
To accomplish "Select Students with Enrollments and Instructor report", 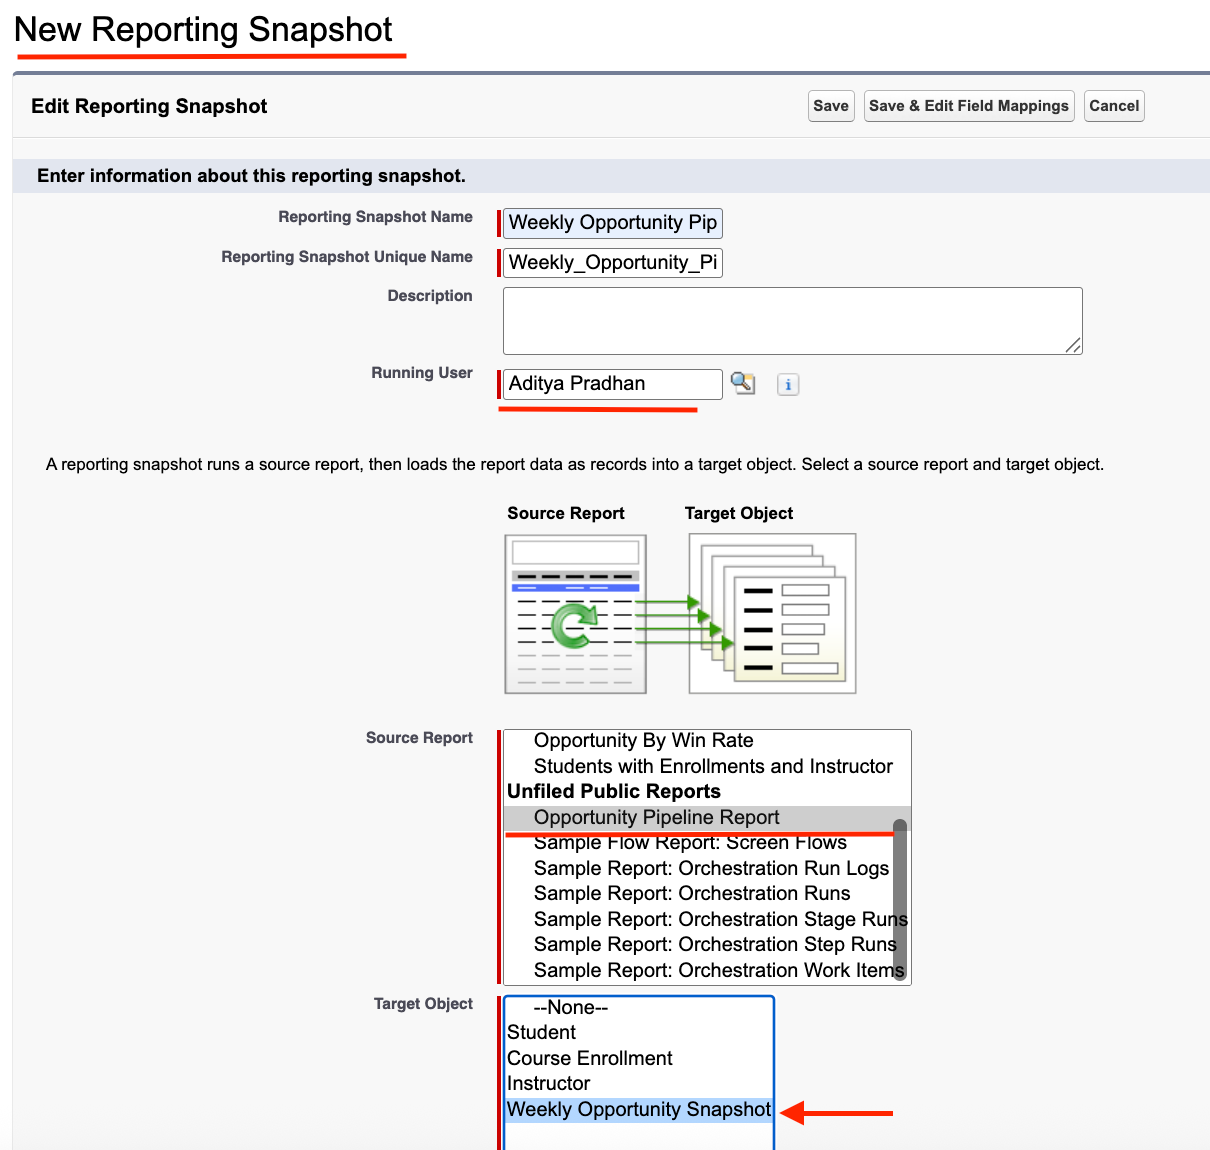I will coord(712,767).
